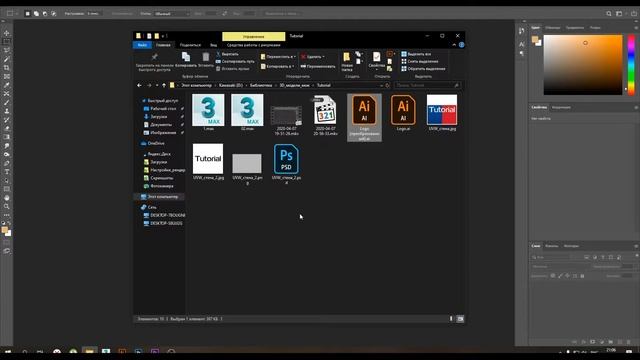Image resolution: width=640 pixels, height=360 pixels.
Task: Click the Copy icon in Explorer ribbon
Action: click(x=186, y=57)
